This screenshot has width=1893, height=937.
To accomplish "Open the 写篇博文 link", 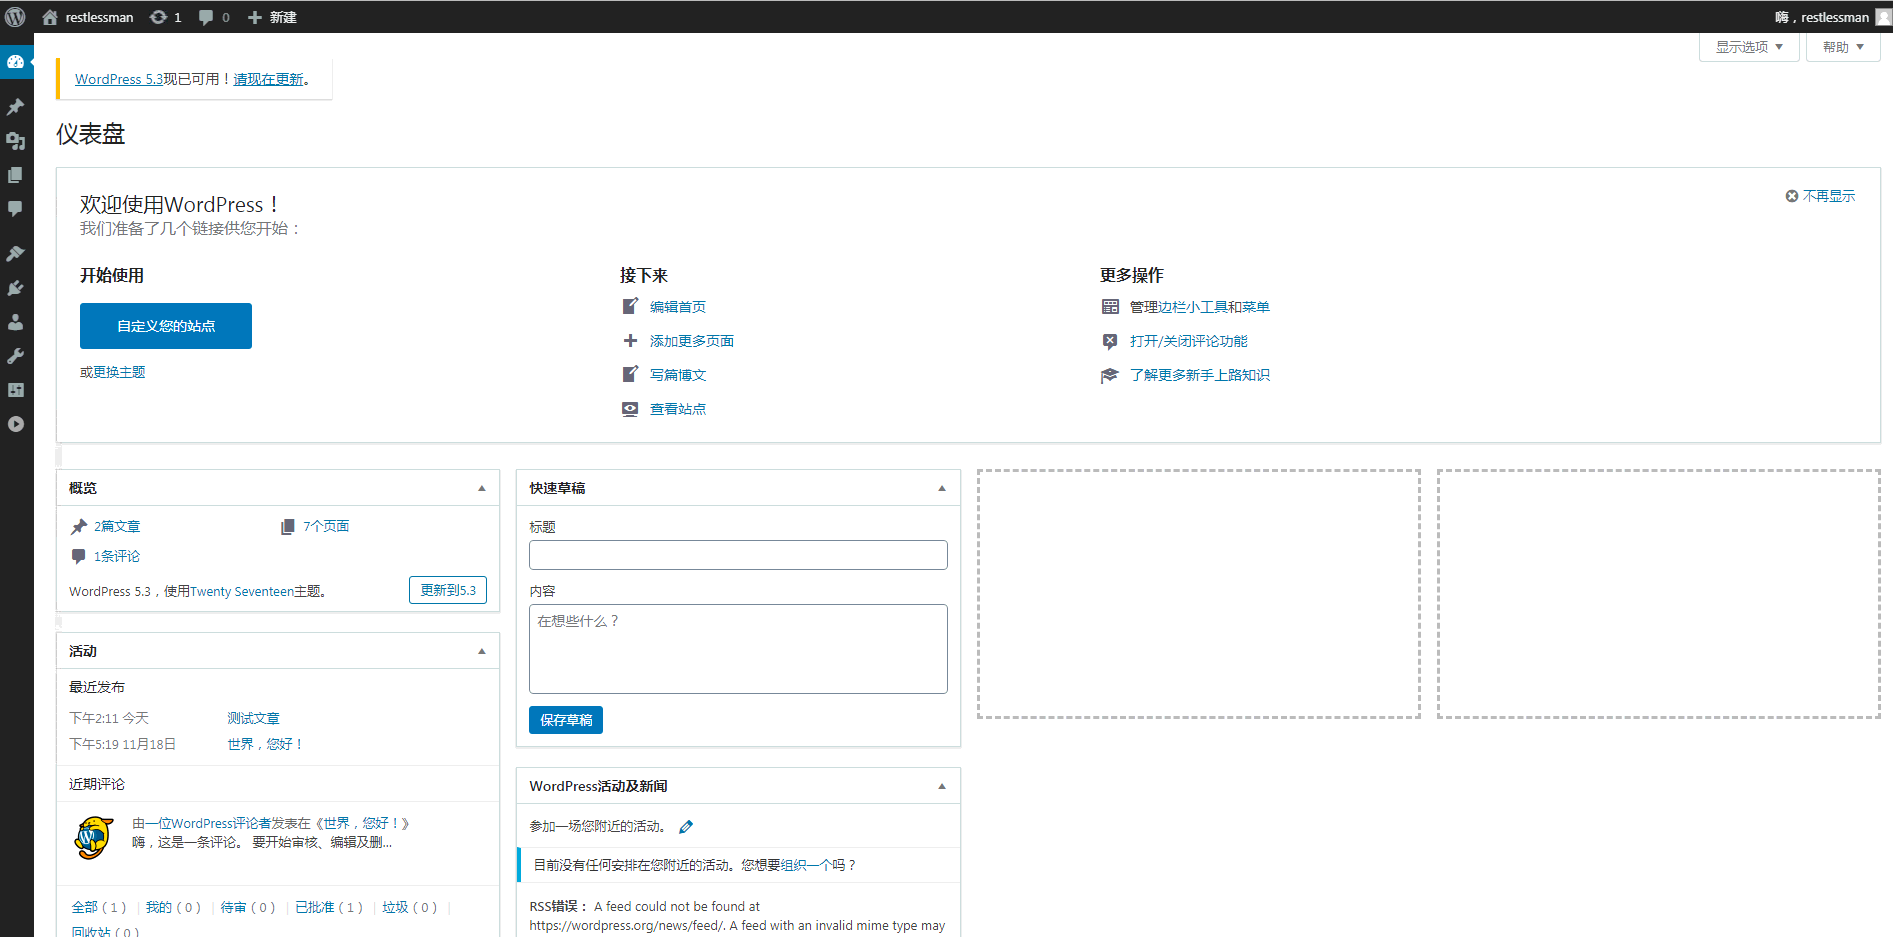I will click(x=678, y=375).
